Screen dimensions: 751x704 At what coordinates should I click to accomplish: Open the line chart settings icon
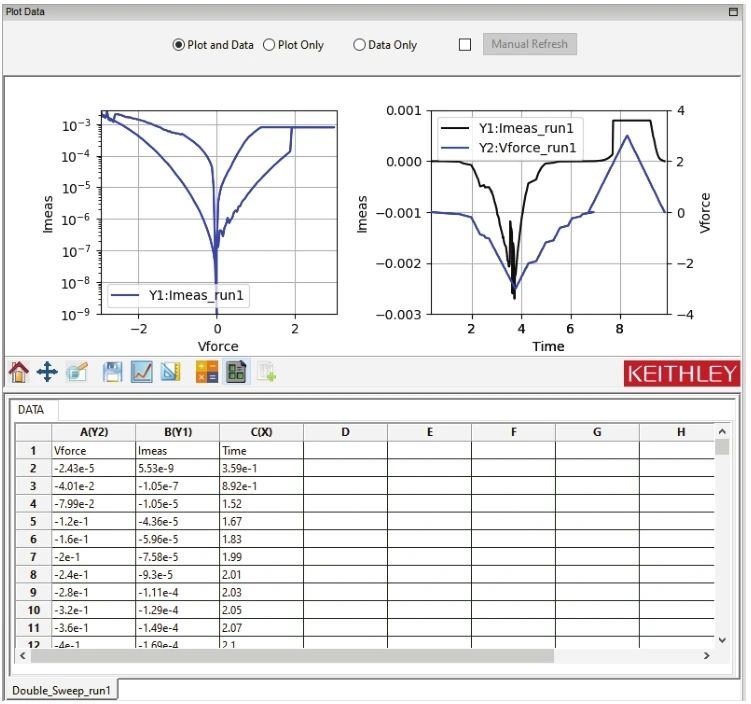coord(142,373)
